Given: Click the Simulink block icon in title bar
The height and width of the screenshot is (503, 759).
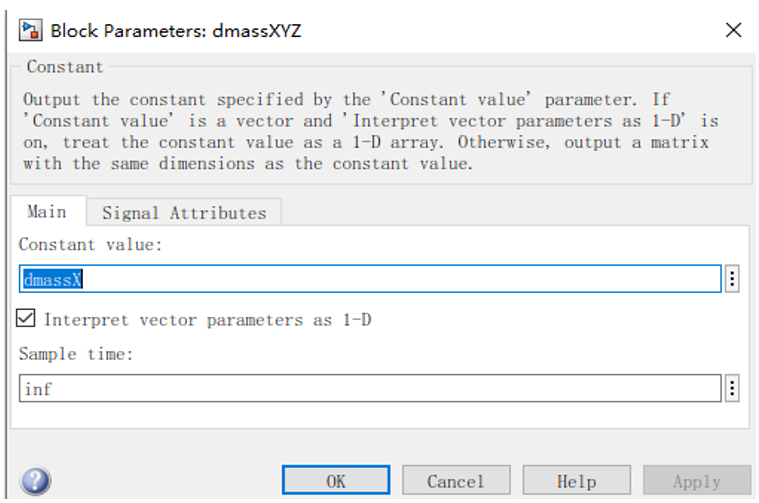Looking at the screenshot, I should pos(30,30).
